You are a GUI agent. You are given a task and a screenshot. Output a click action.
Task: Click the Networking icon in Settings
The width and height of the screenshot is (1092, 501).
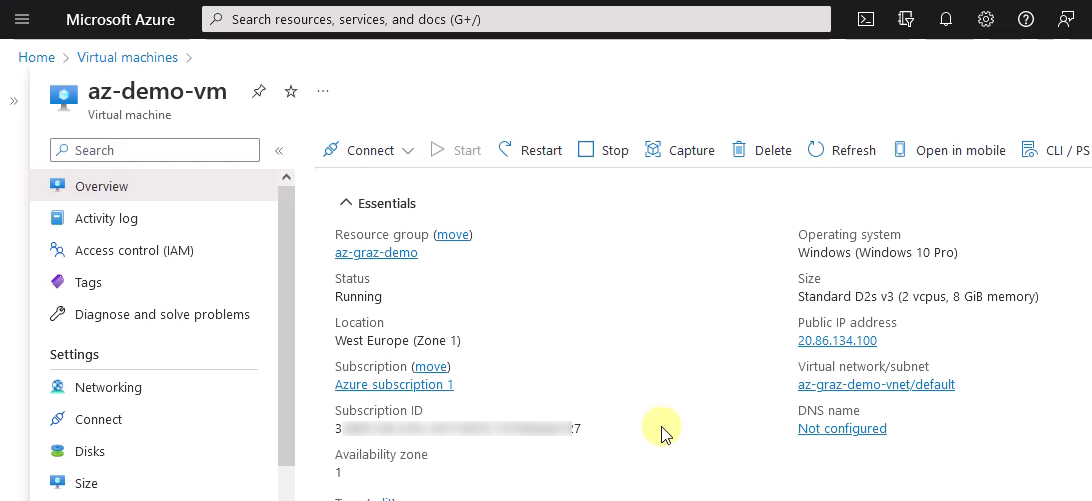click(57, 387)
